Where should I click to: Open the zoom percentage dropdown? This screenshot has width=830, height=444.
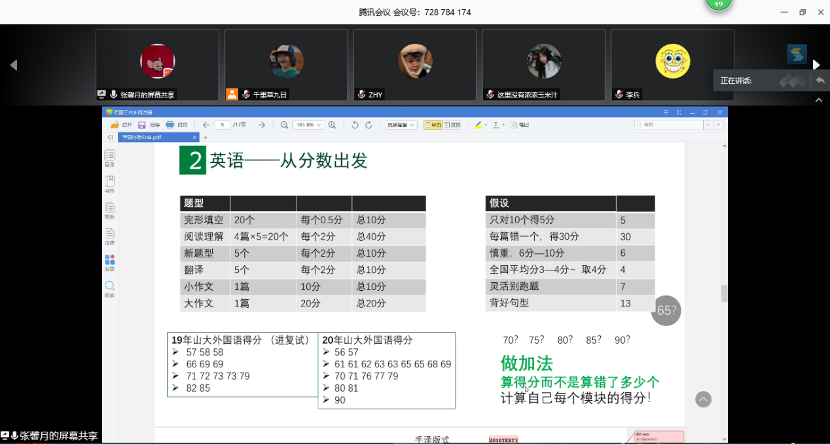click(x=322, y=125)
